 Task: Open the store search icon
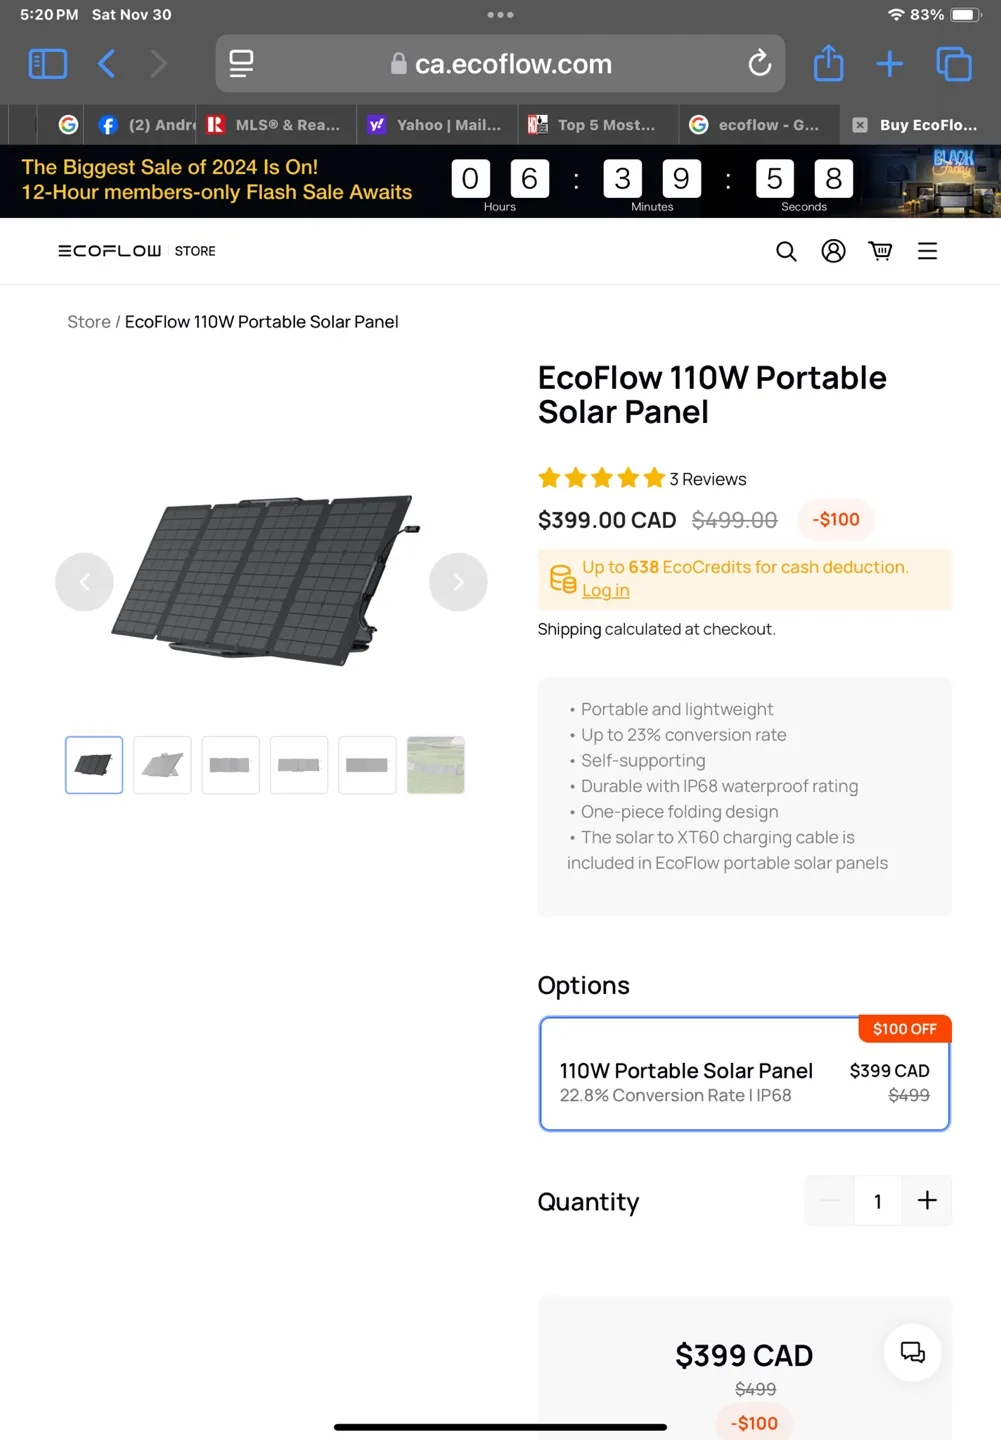coord(786,251)
